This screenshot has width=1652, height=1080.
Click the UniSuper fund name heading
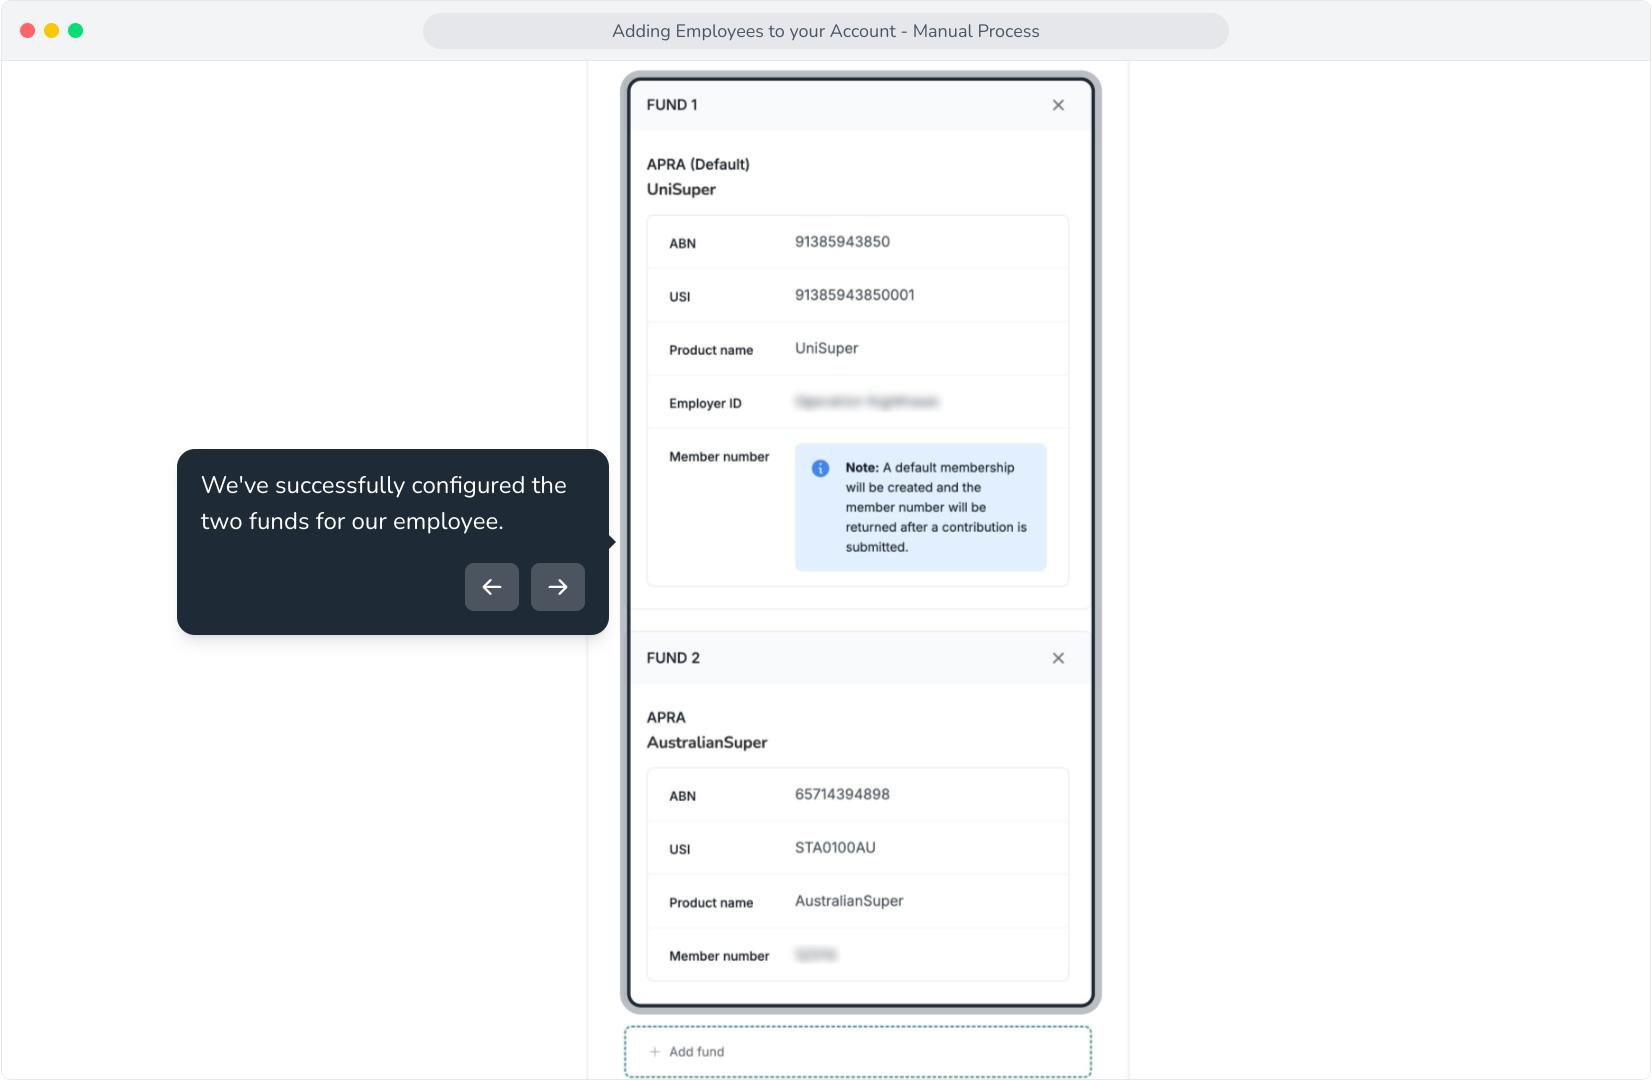click(x=681, y=189)
